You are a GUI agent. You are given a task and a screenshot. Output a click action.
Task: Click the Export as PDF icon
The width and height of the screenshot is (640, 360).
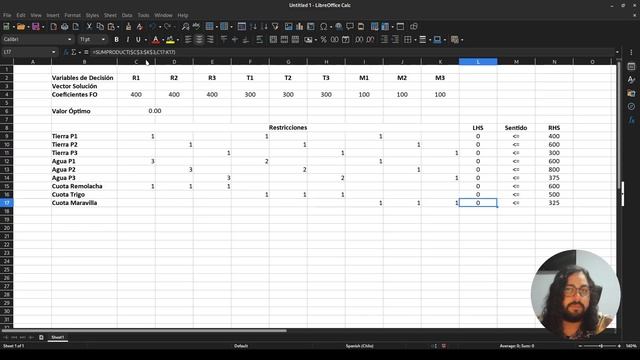(53, 27)
